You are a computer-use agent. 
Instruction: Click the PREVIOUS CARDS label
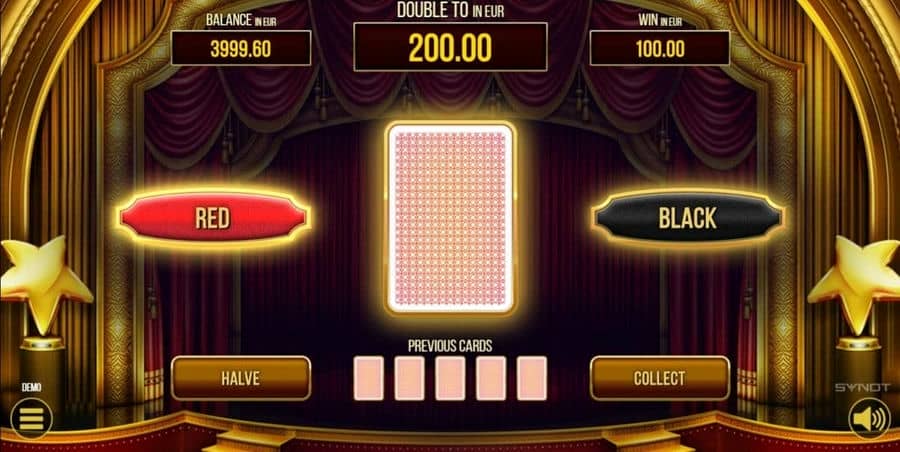tap(450, 346)
